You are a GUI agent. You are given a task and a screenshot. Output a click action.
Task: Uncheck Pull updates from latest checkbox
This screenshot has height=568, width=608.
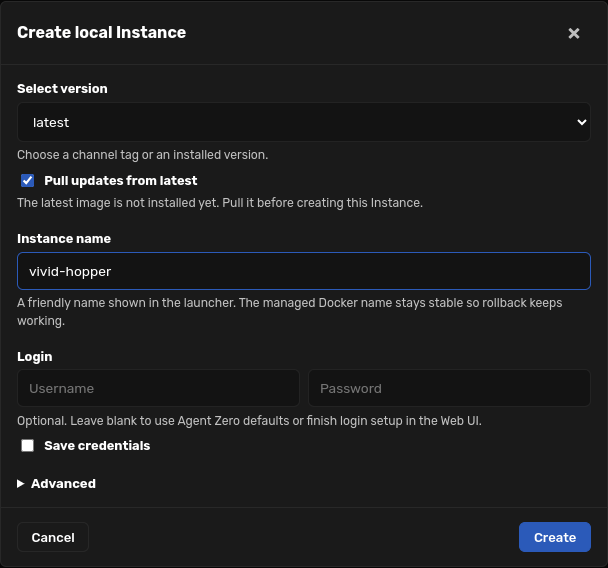(x=28, y=181)
